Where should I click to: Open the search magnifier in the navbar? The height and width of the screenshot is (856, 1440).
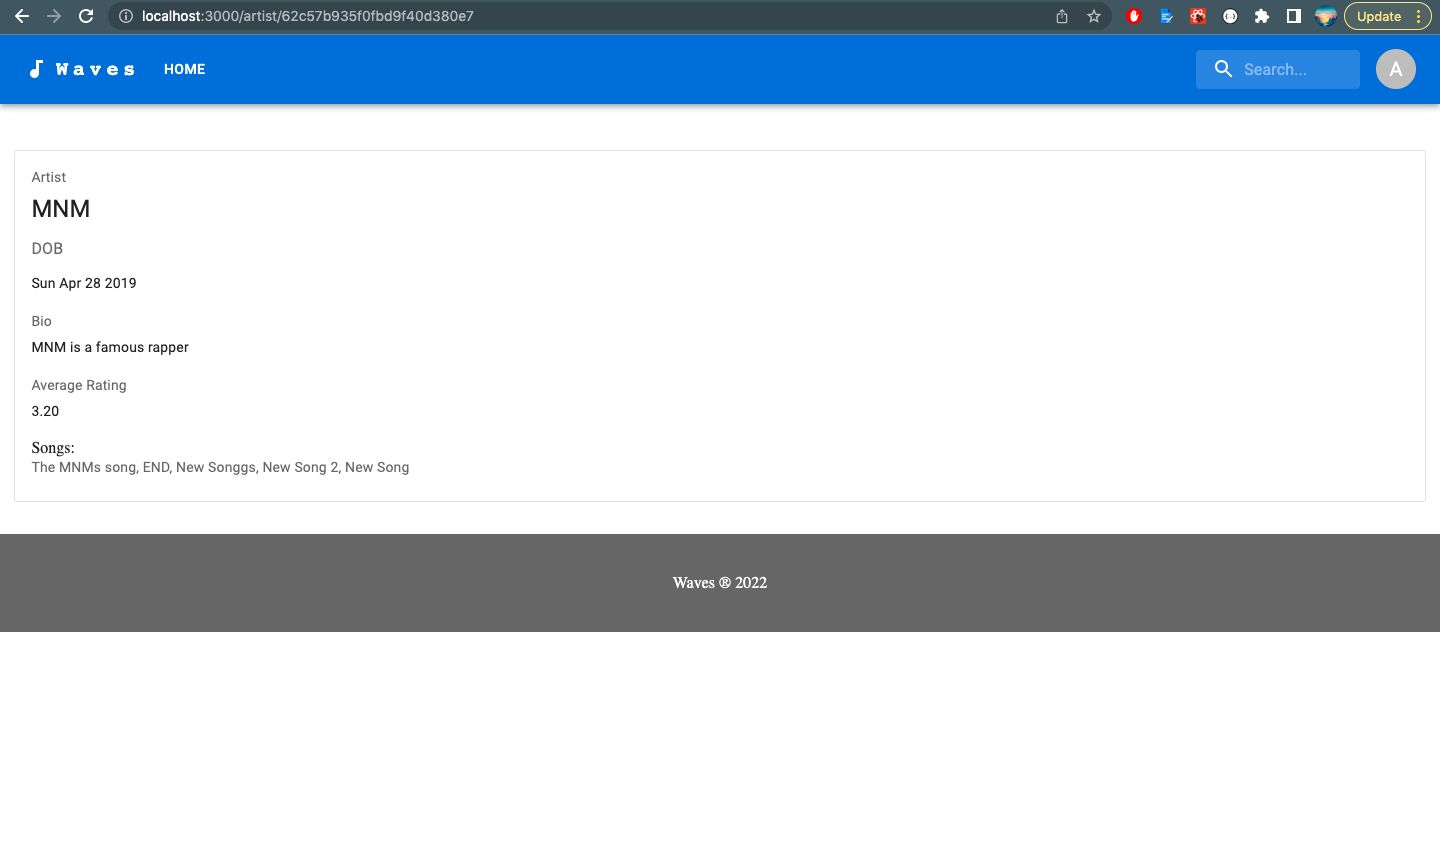[x=1222, y=69]
